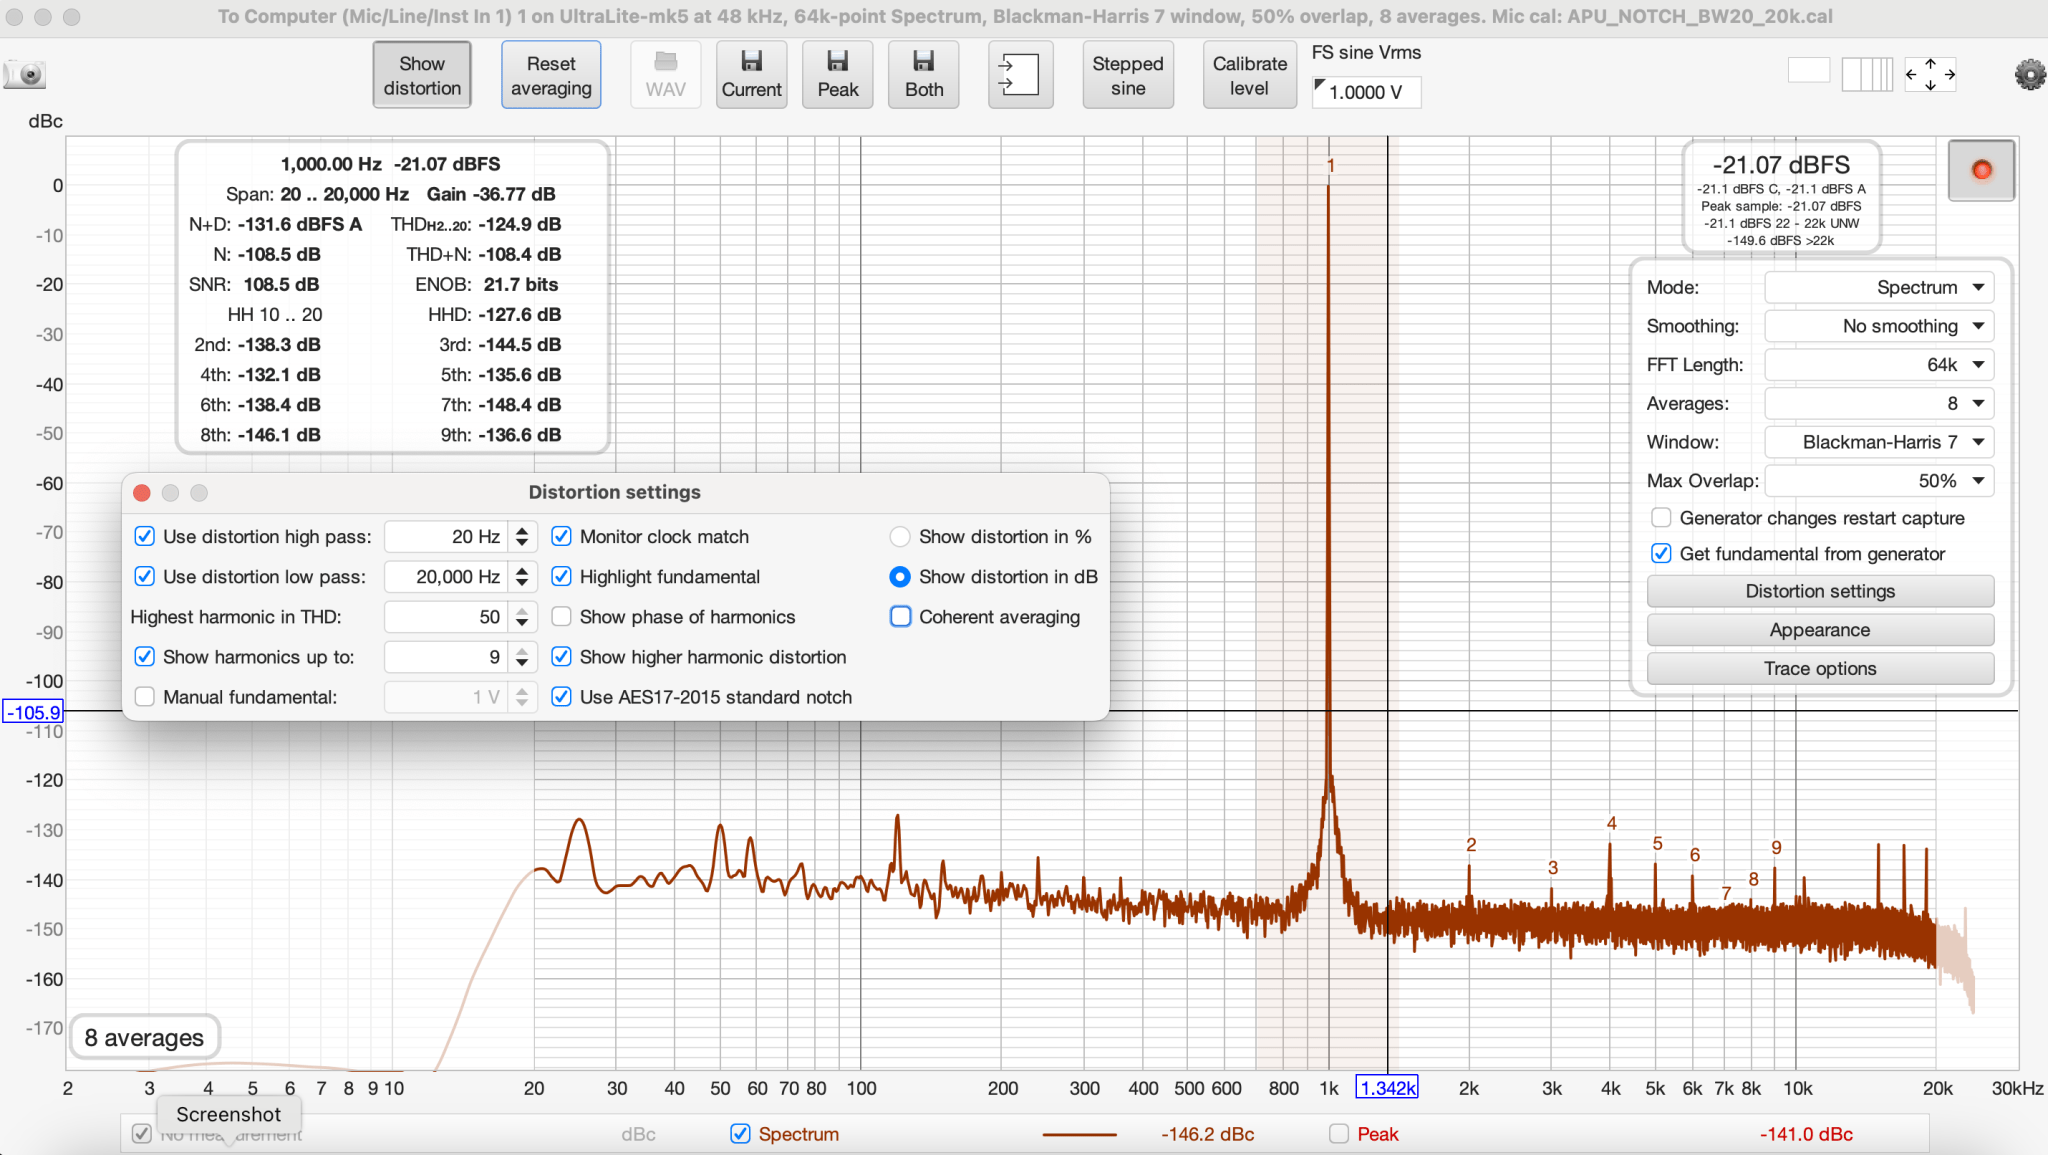Save Both traces with floppy icon
2048x1155 pixels.
point(924,75)
